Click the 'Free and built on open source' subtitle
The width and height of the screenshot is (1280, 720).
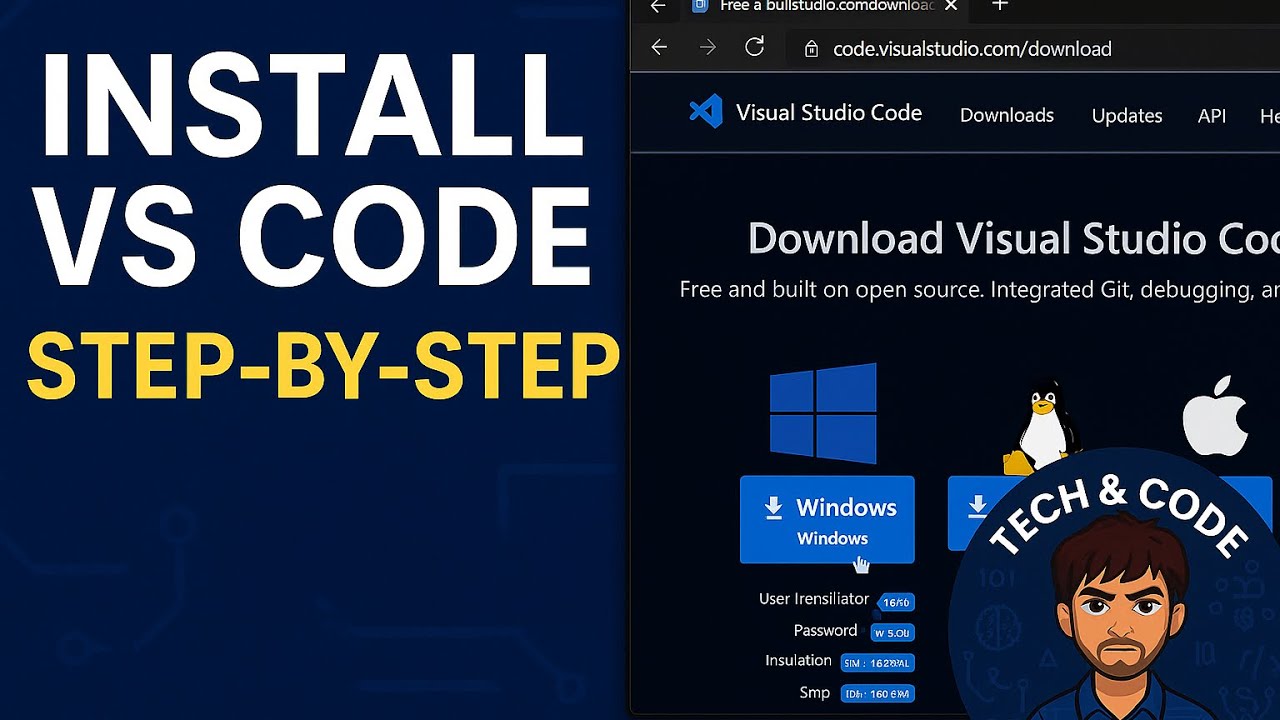pos(979,290)
